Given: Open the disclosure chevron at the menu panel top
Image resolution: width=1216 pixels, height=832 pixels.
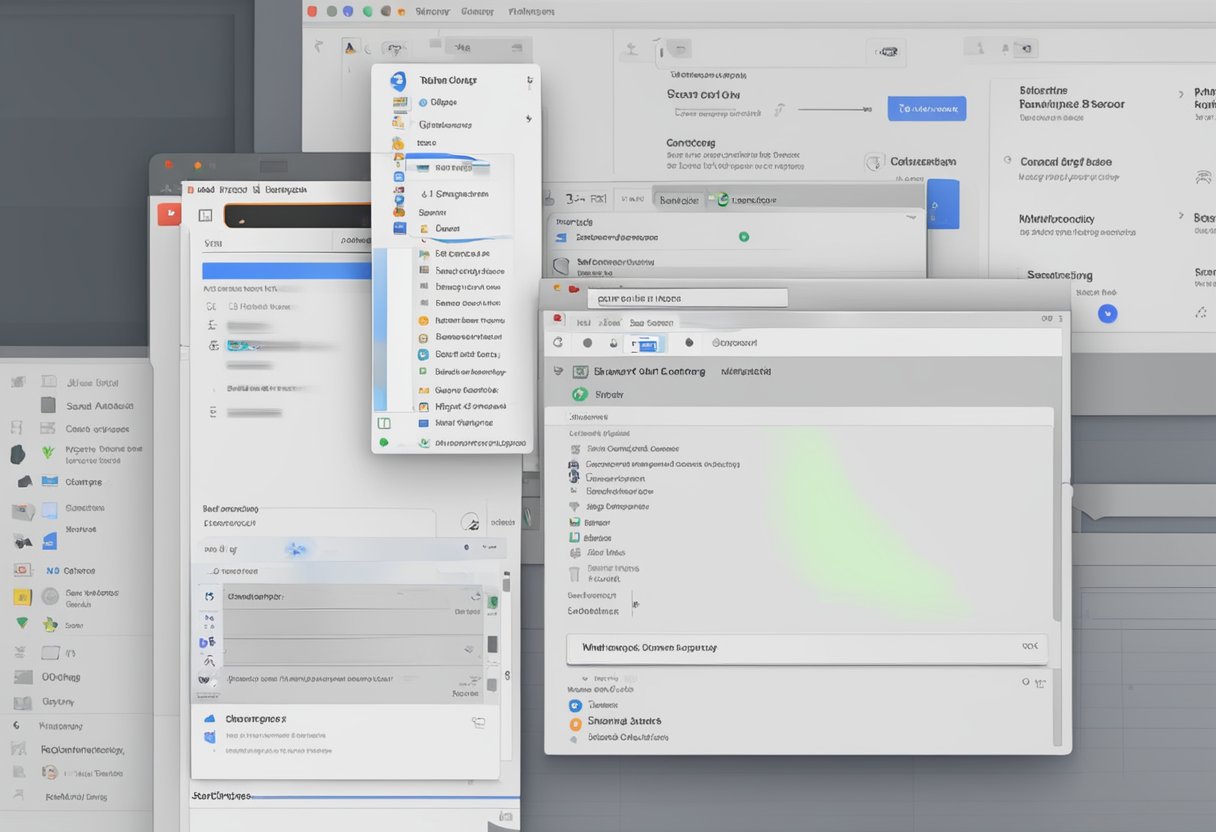Looking at the screenshot, I should (530, 82).
